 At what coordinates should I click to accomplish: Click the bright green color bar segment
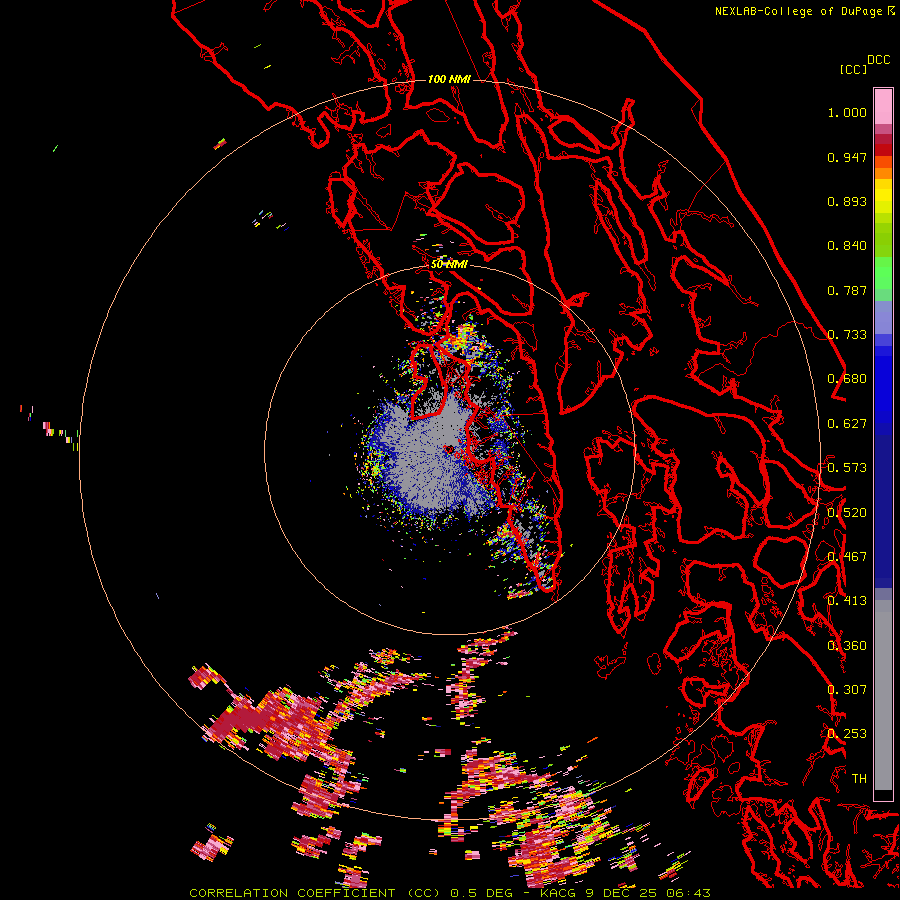(883, 273)
